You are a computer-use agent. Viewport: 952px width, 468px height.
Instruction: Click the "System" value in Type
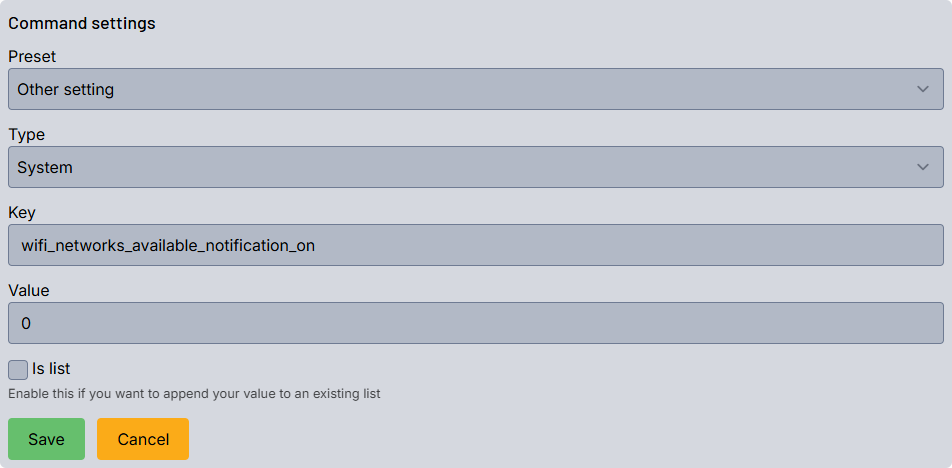(x=45, y=167)
